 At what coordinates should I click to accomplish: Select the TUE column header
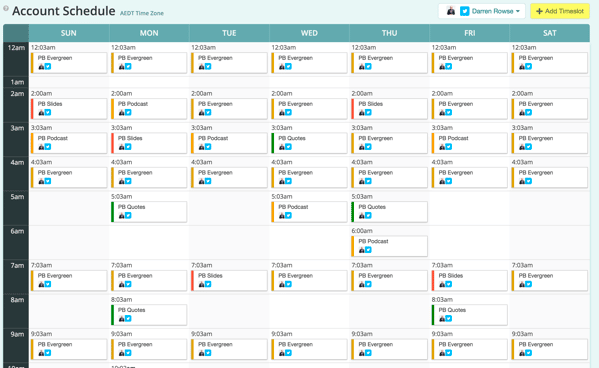(x=229, y=33)
